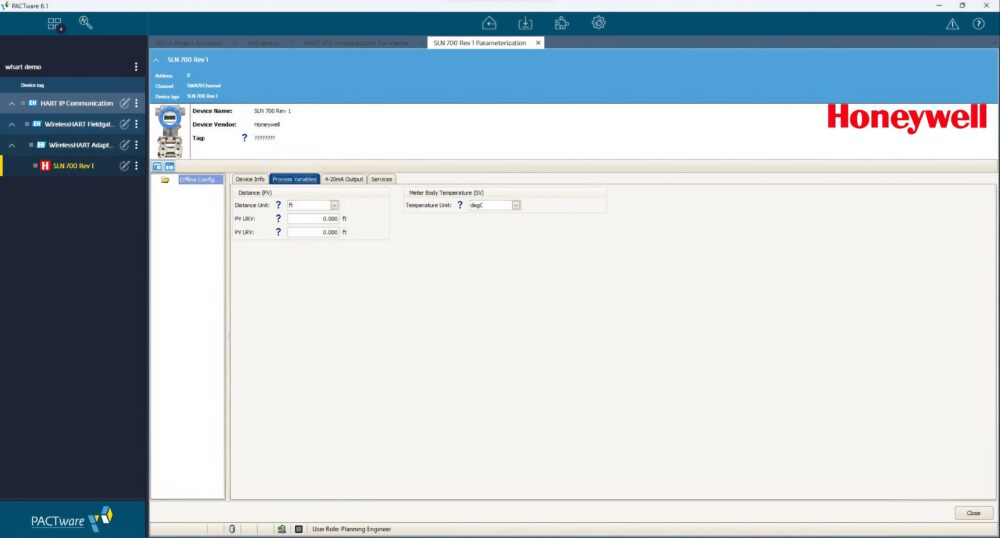Click the Close button at bottom right
The height and width of the screenshot is (538, 1000).
(x=973, y=513)
